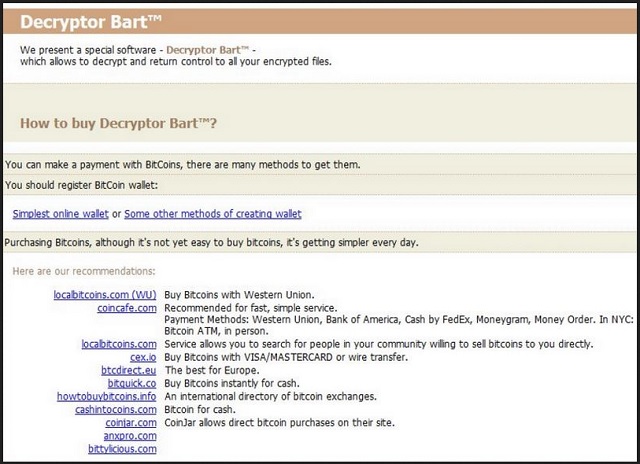Screen dimensions: 640x464
Task: Visit the bitquick.co link
Action: 132,383
